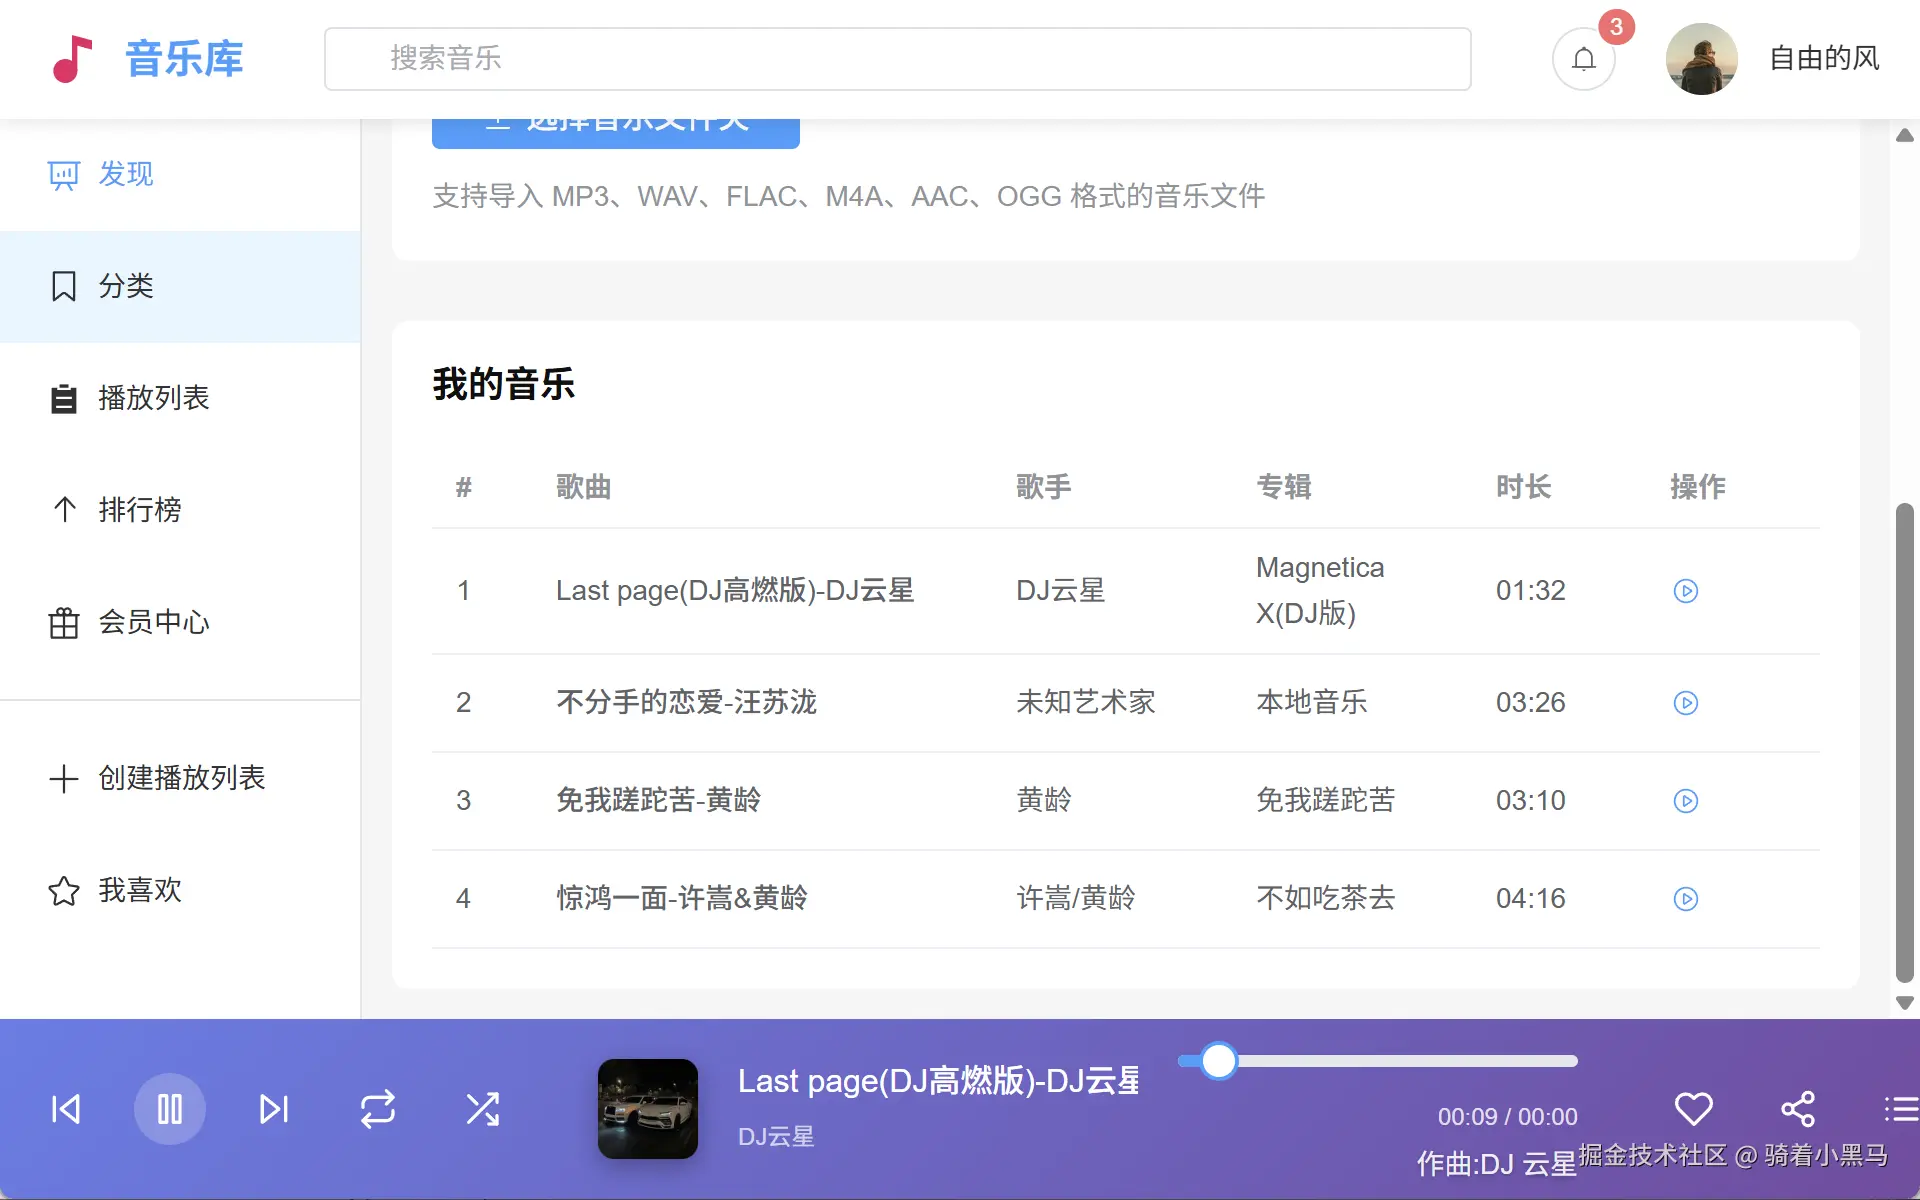Open the play queue list icon
Viewport: 1920px width, 1200px height.
pyautogui.click(x=1900, y=1108)
